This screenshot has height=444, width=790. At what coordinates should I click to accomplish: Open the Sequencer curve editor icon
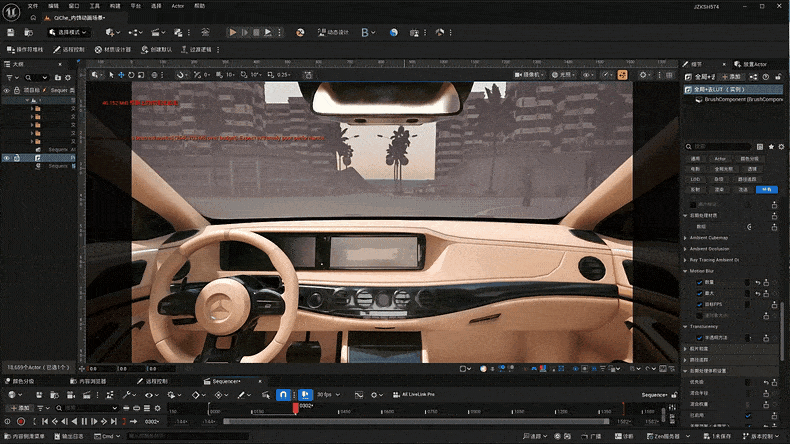[359, 395]
